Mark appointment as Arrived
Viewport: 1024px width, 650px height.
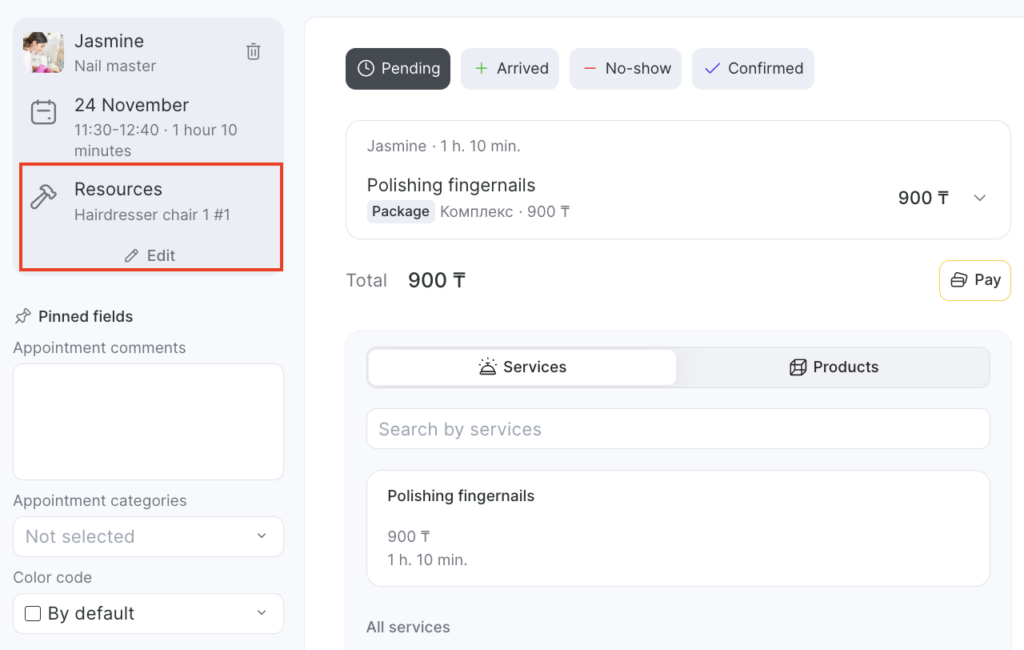(x=510, y=69)
